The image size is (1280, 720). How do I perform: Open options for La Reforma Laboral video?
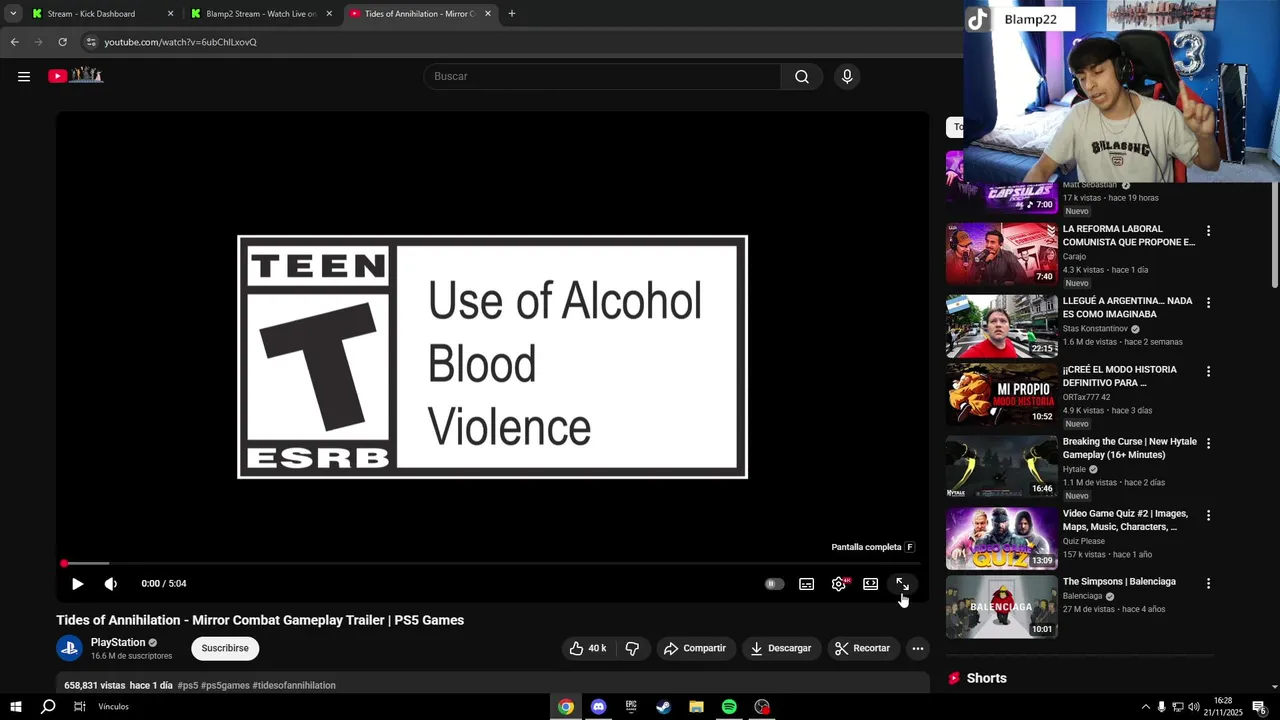pyautogui.click(x=1208, y=231)
